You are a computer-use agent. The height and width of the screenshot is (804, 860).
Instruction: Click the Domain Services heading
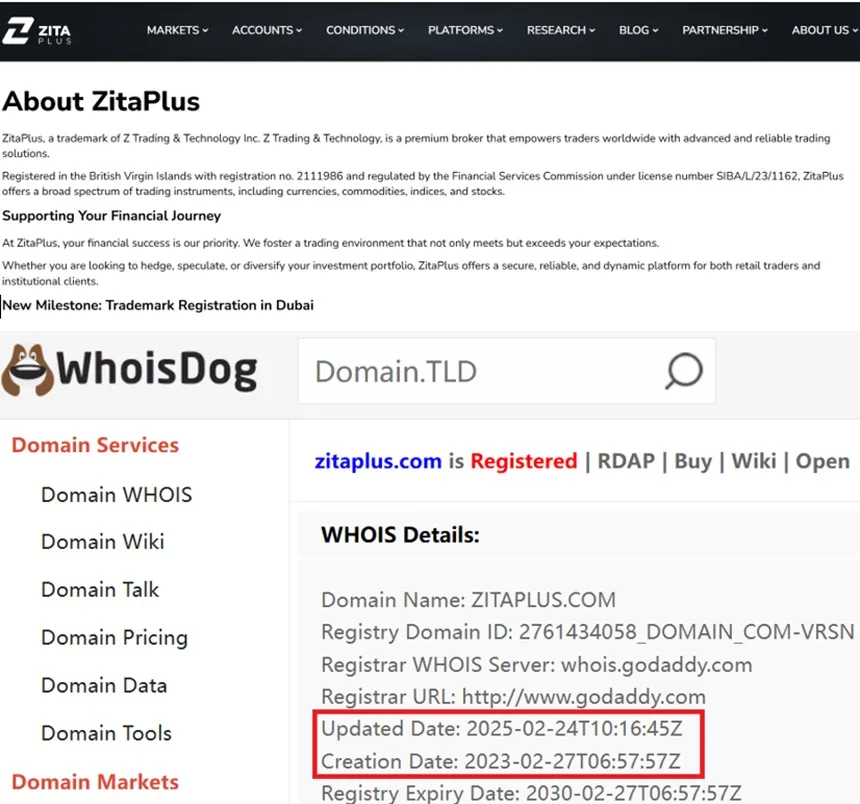click(95, 445)
